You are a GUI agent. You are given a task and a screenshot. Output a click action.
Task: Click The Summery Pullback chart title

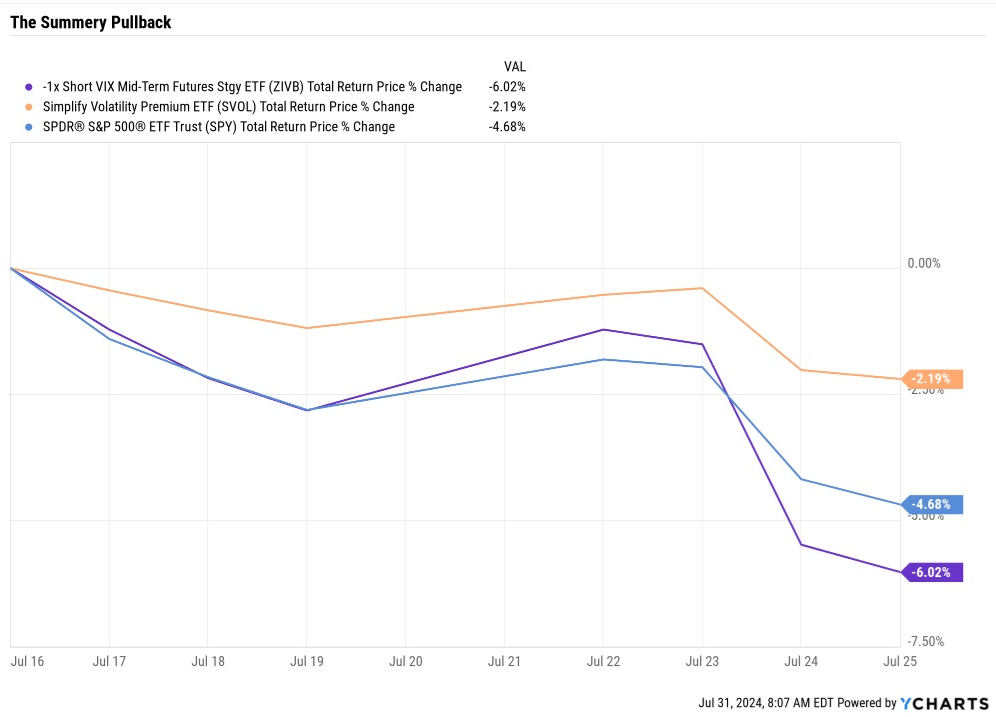[x=91, y=23]
